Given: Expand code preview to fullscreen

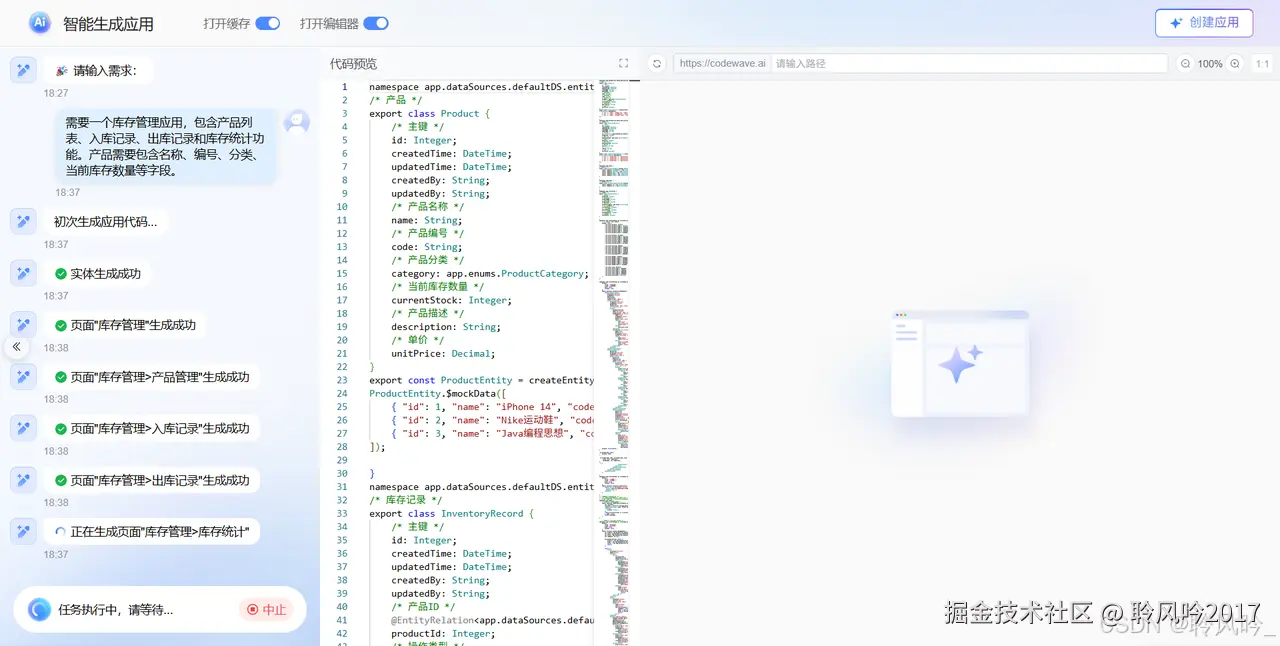Looking at the screenshot, I should point(624,63).
